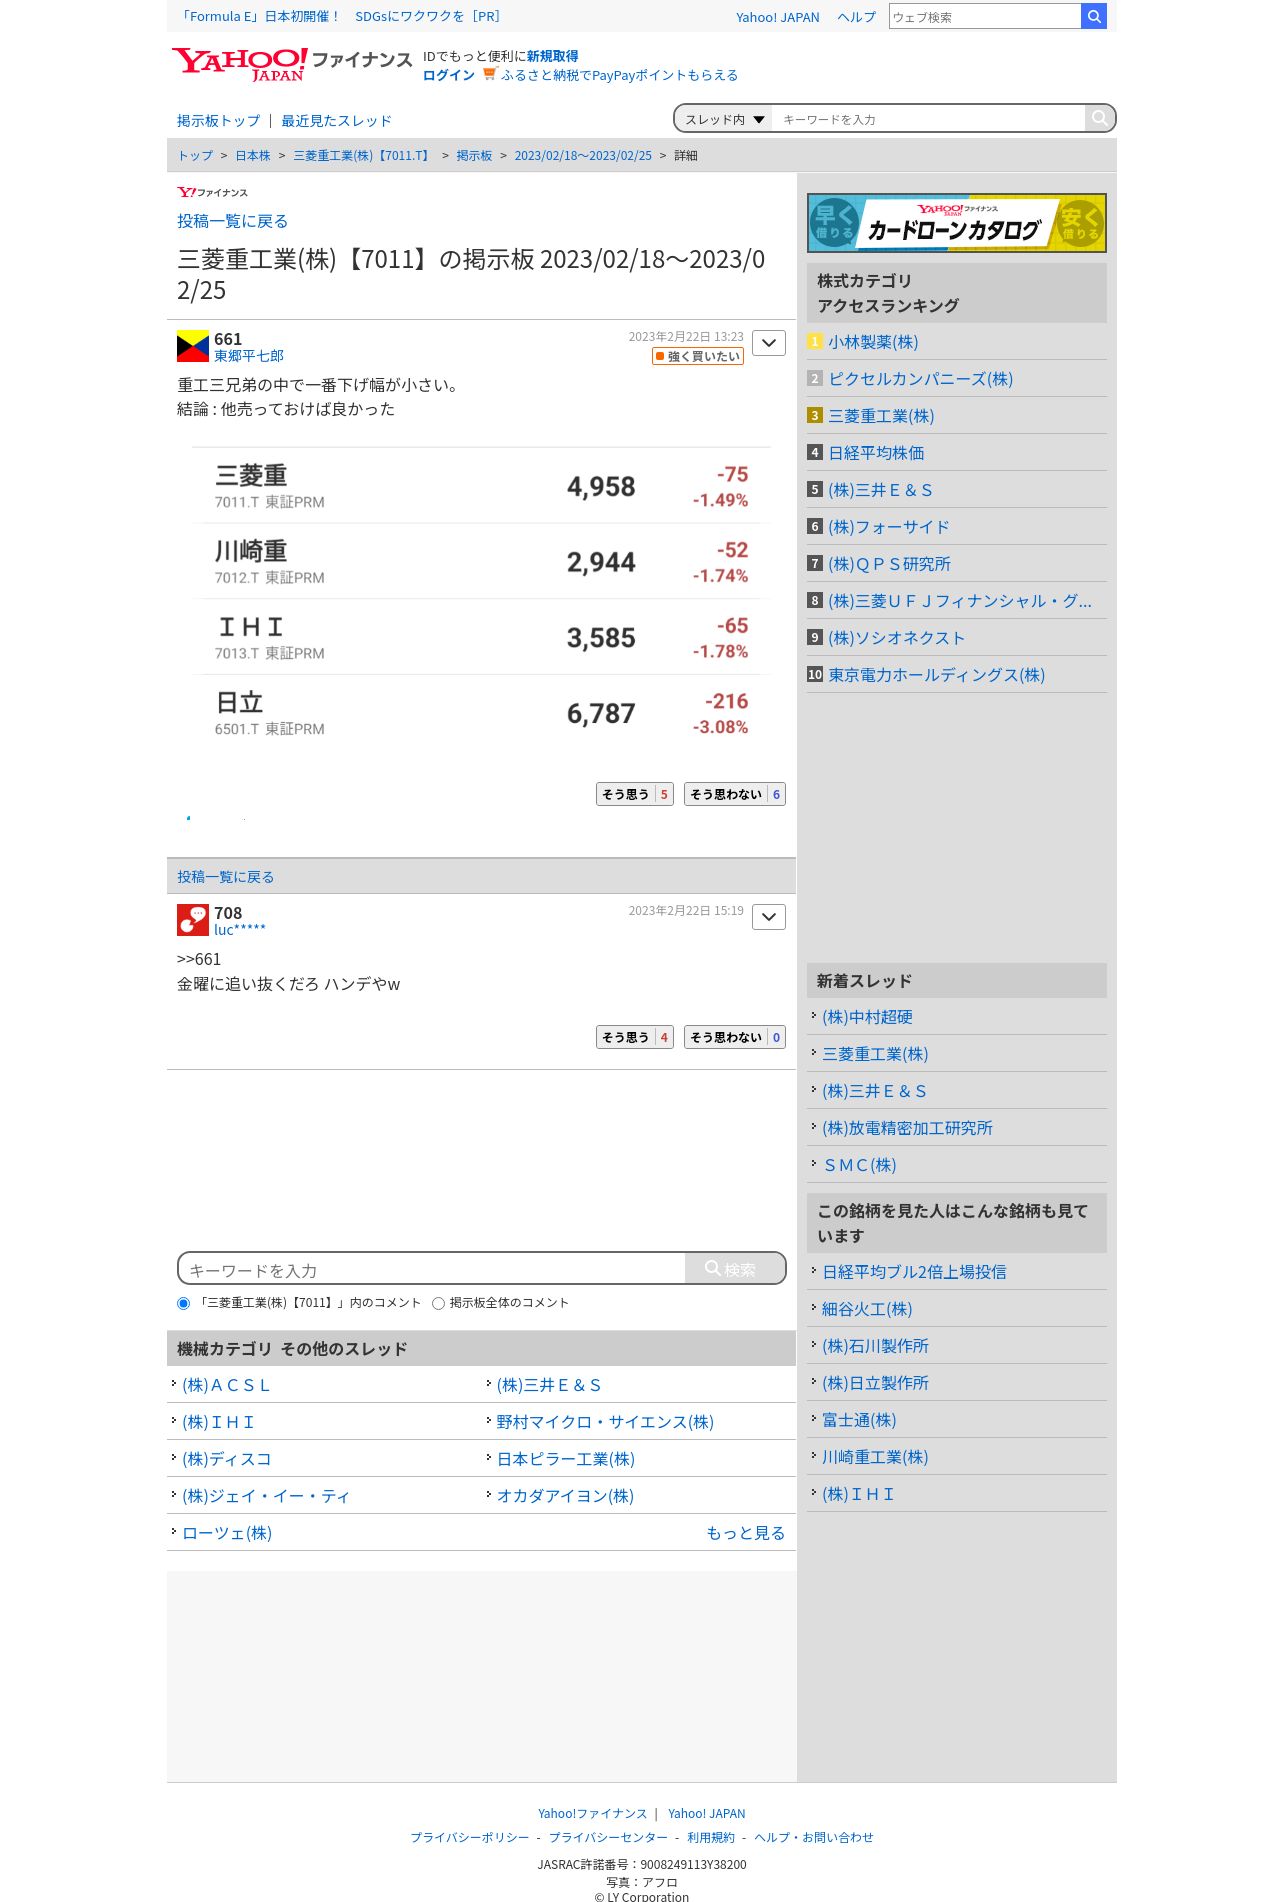Open new thread (株)放電精密加工研究所
This screenshot has height=1902, width=1284.
pyautogui.click(x=907, y=1128)
